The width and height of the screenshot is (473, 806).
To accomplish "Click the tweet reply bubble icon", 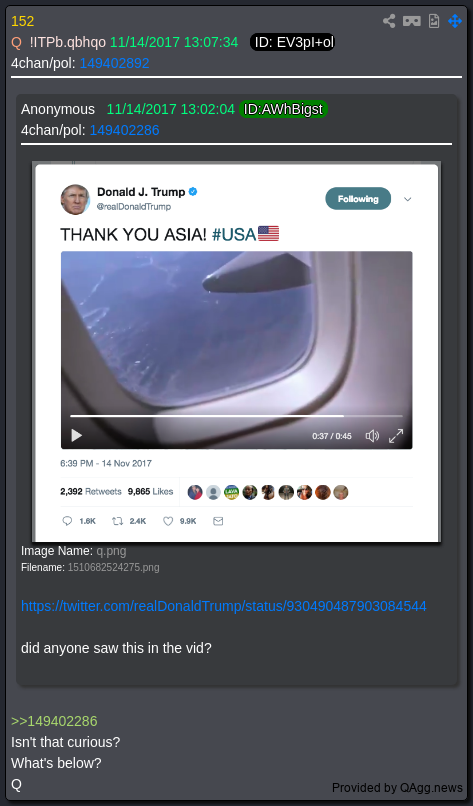I will click(67, 521).
